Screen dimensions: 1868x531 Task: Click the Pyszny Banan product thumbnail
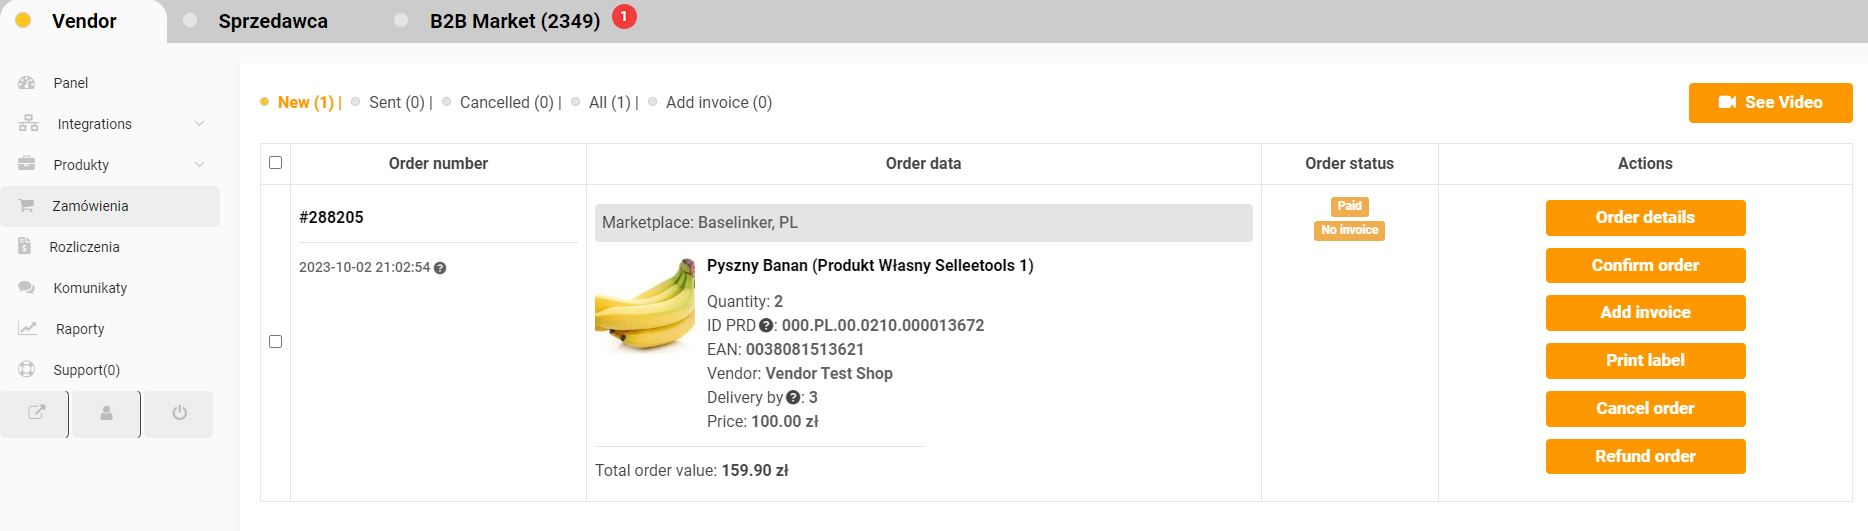[x=645, y=304]
